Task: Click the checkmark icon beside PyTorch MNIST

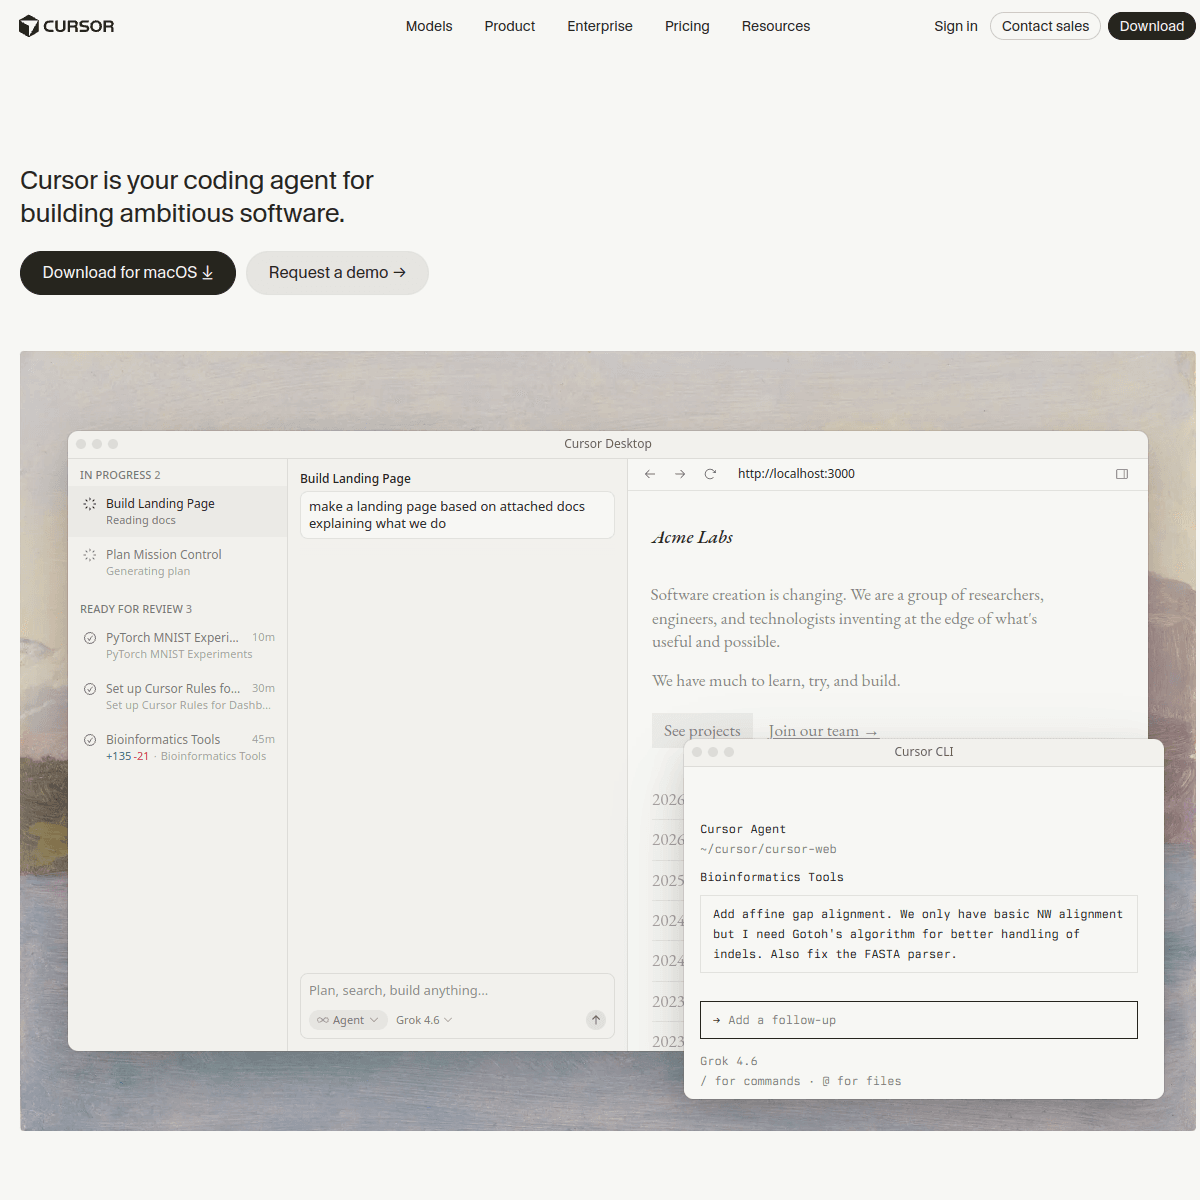Action: [x=90, y=638]
